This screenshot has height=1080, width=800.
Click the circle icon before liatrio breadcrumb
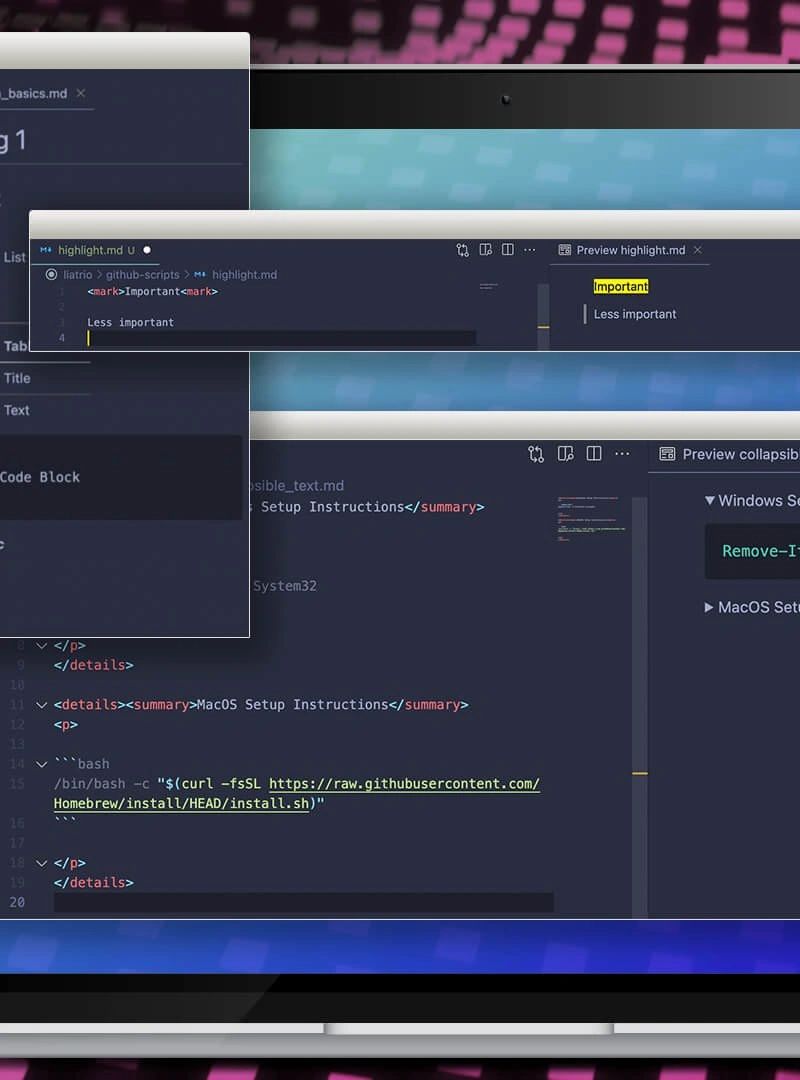tap(51, 275)
